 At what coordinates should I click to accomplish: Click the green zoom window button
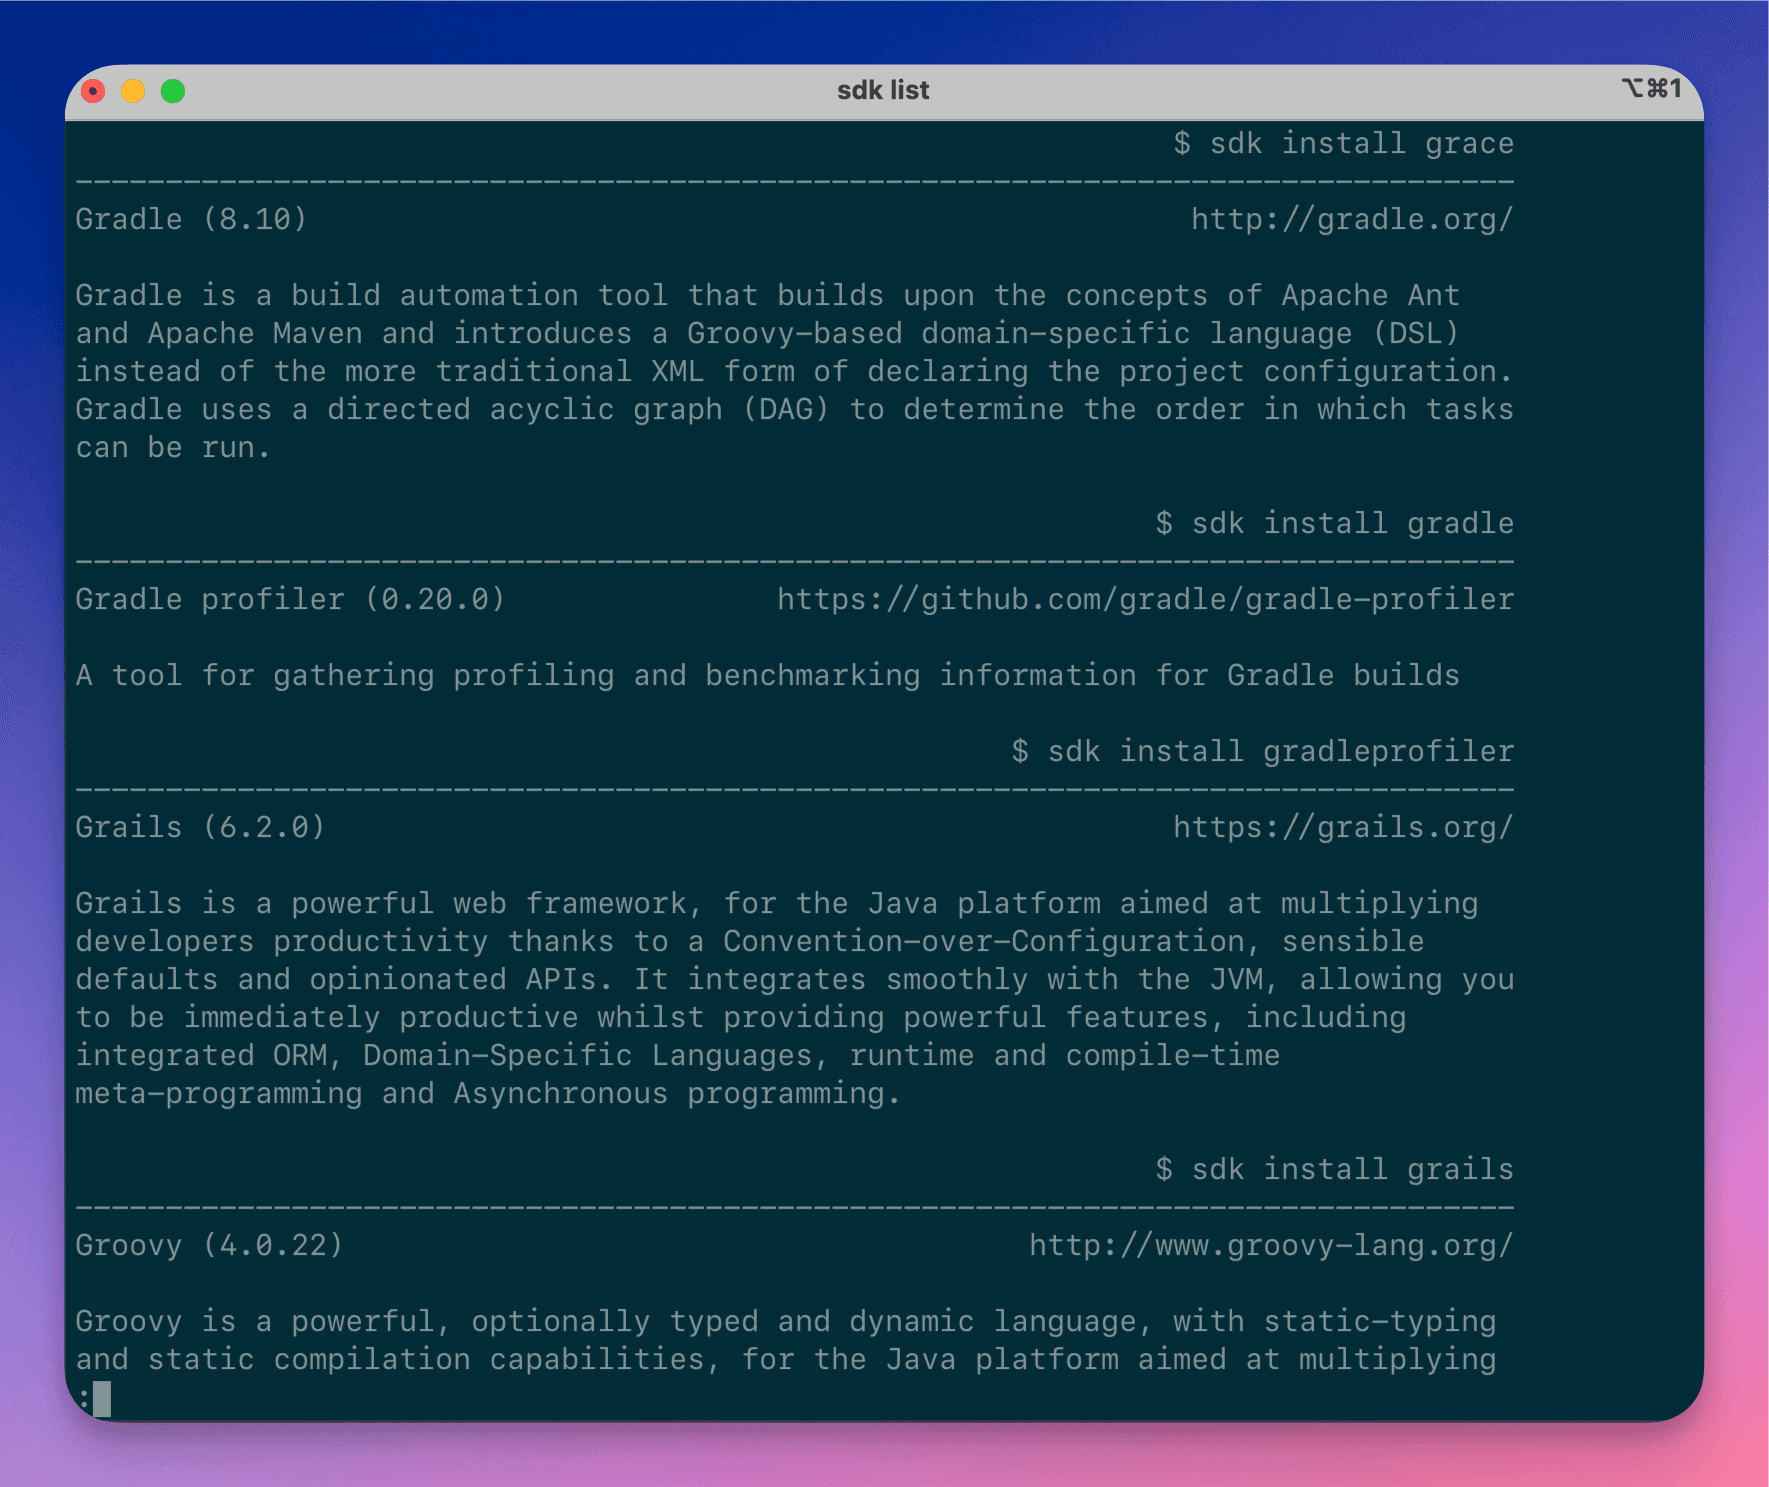pos(173,91)
